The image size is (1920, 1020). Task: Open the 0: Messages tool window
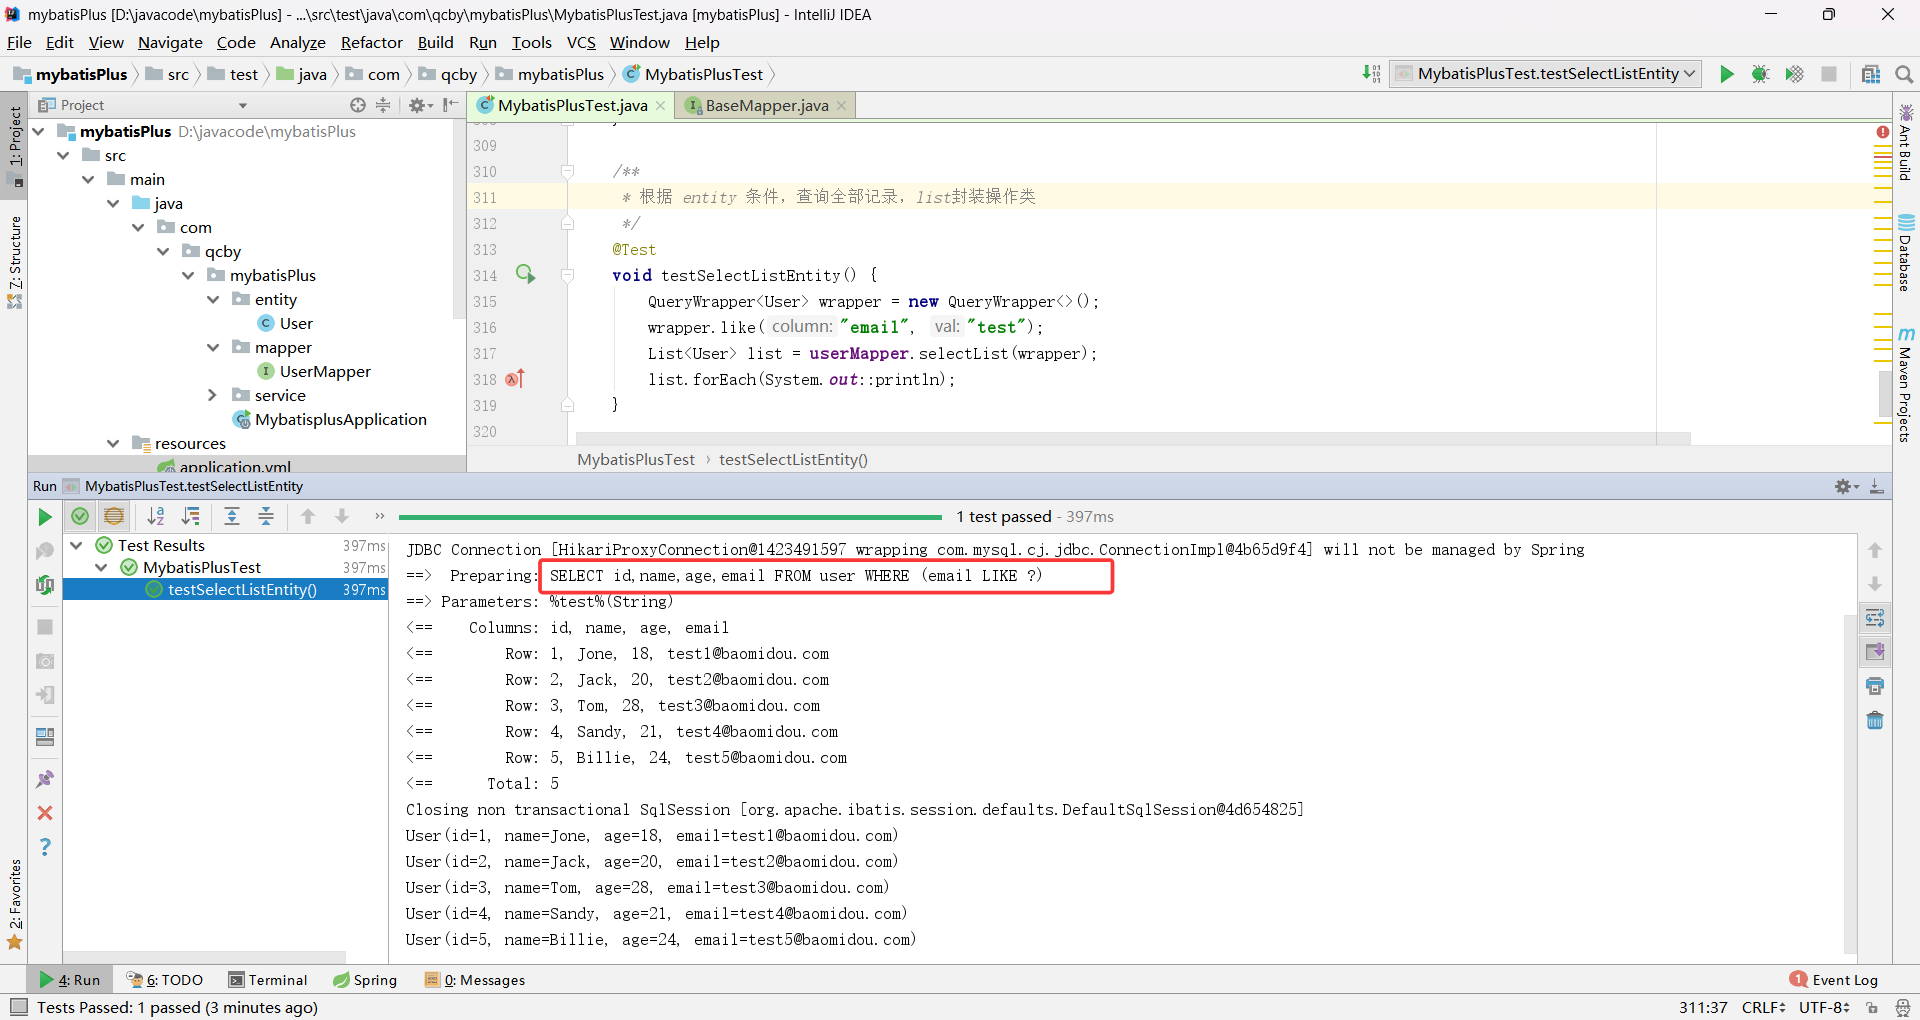click(475, 980)
